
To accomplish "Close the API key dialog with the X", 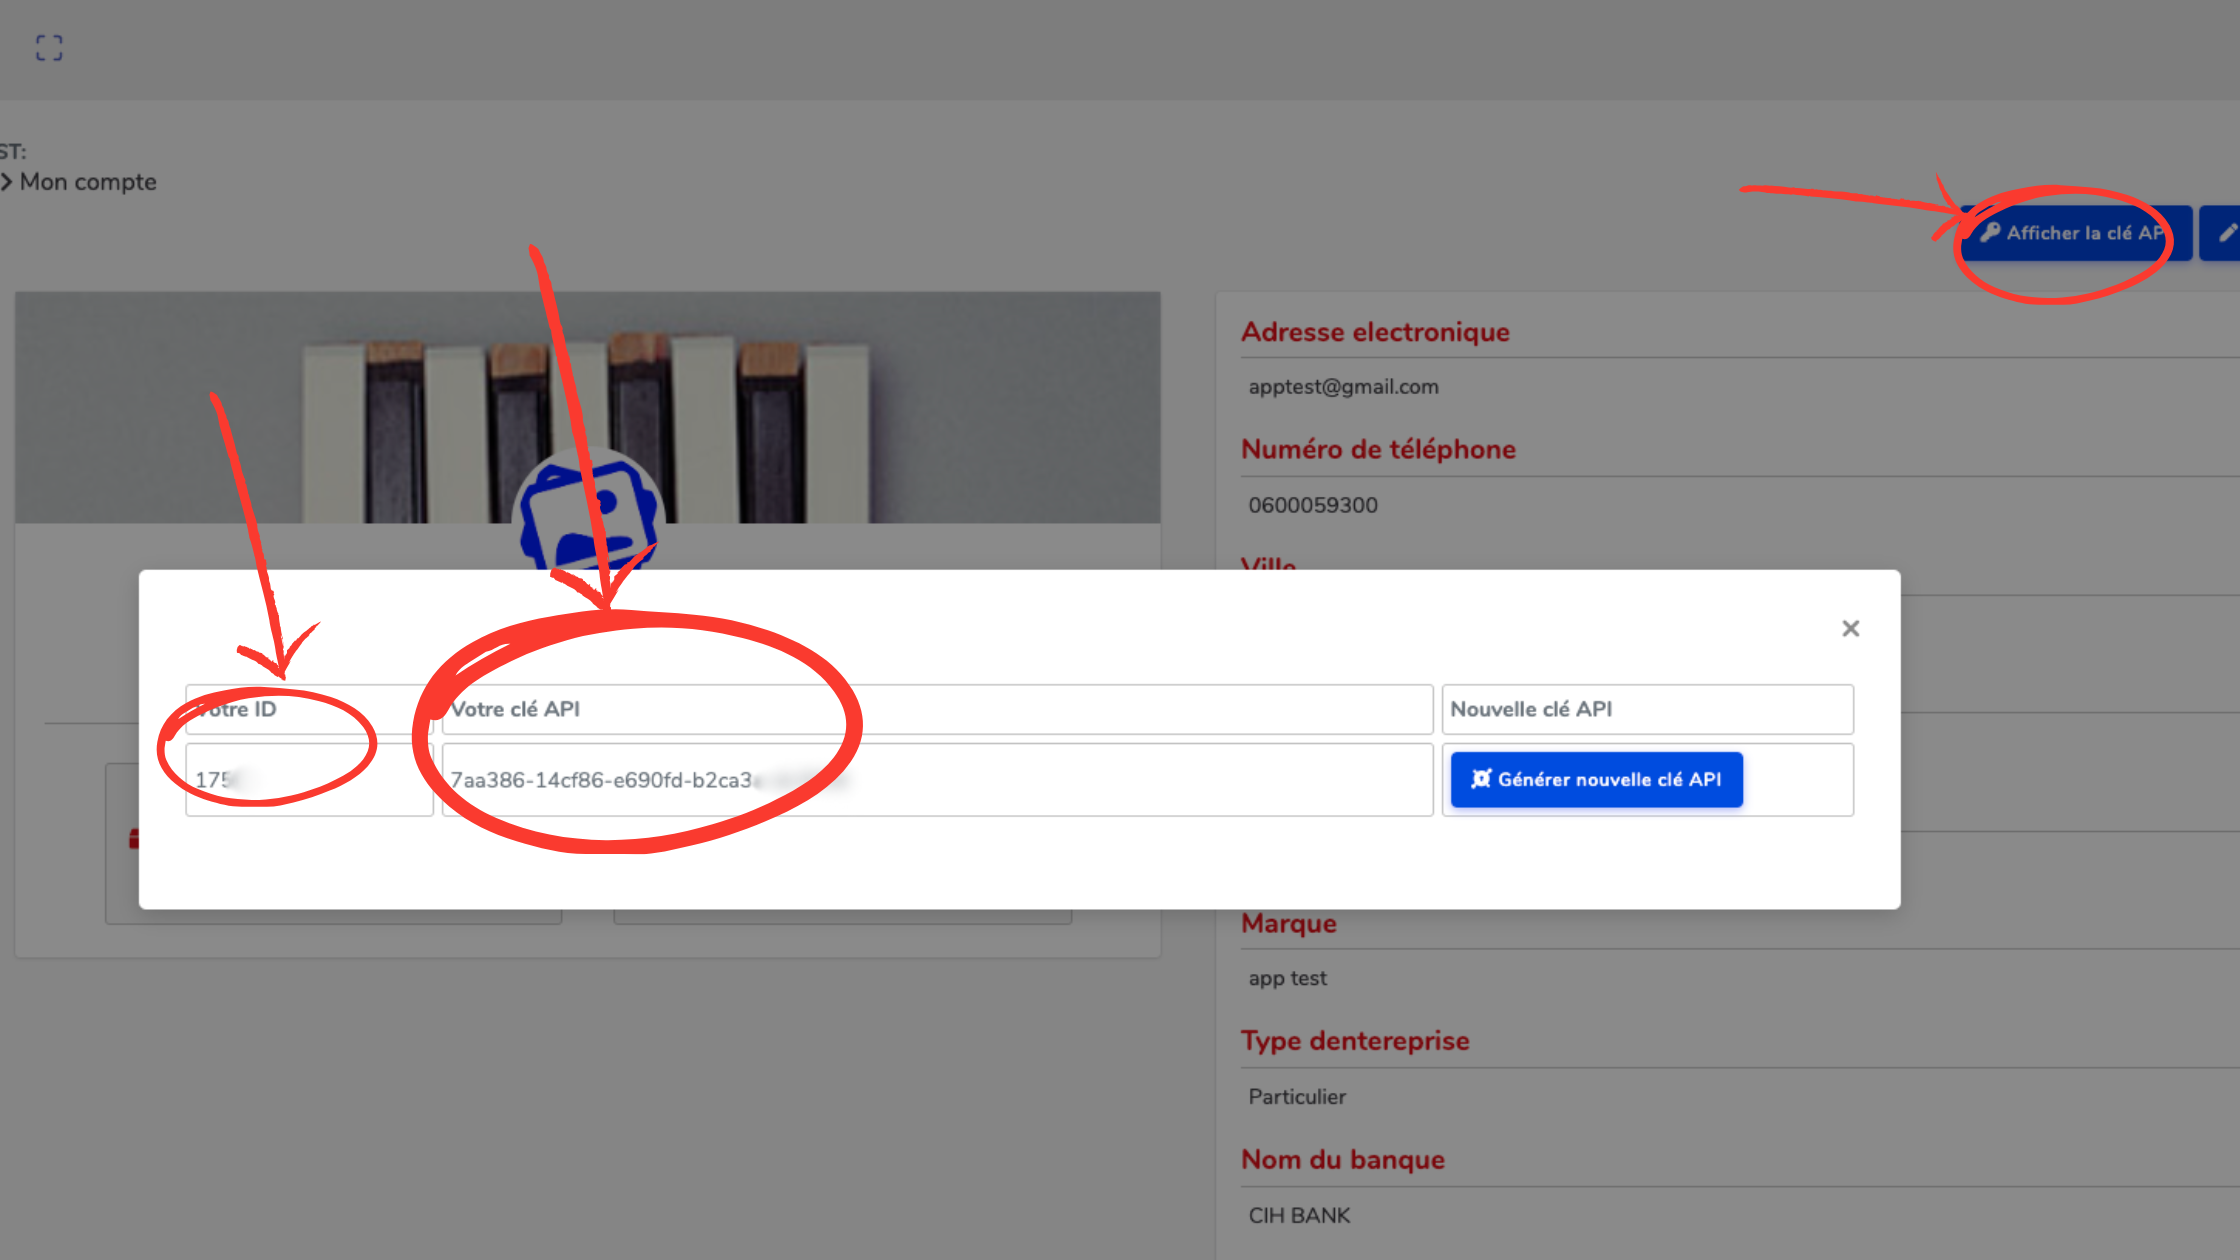I will click(1851, 628).
